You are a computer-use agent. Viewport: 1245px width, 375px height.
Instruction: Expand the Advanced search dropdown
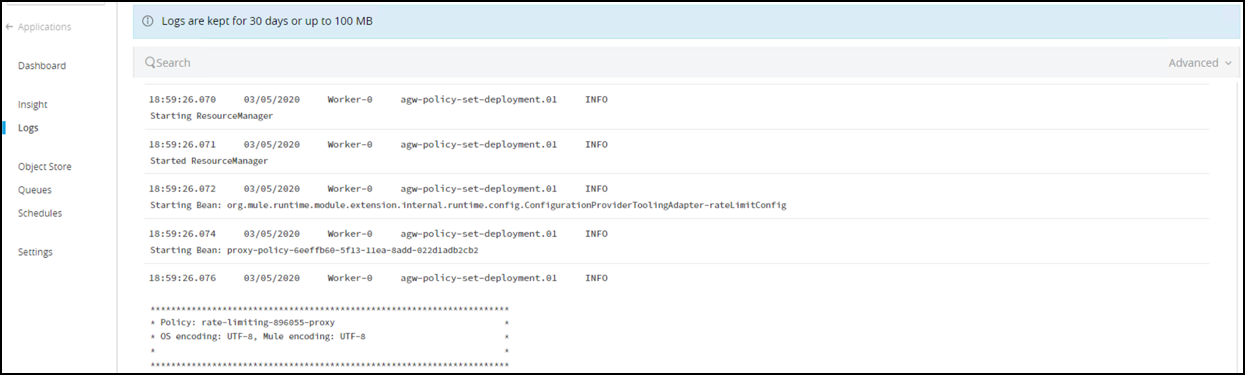point(1200,63)
